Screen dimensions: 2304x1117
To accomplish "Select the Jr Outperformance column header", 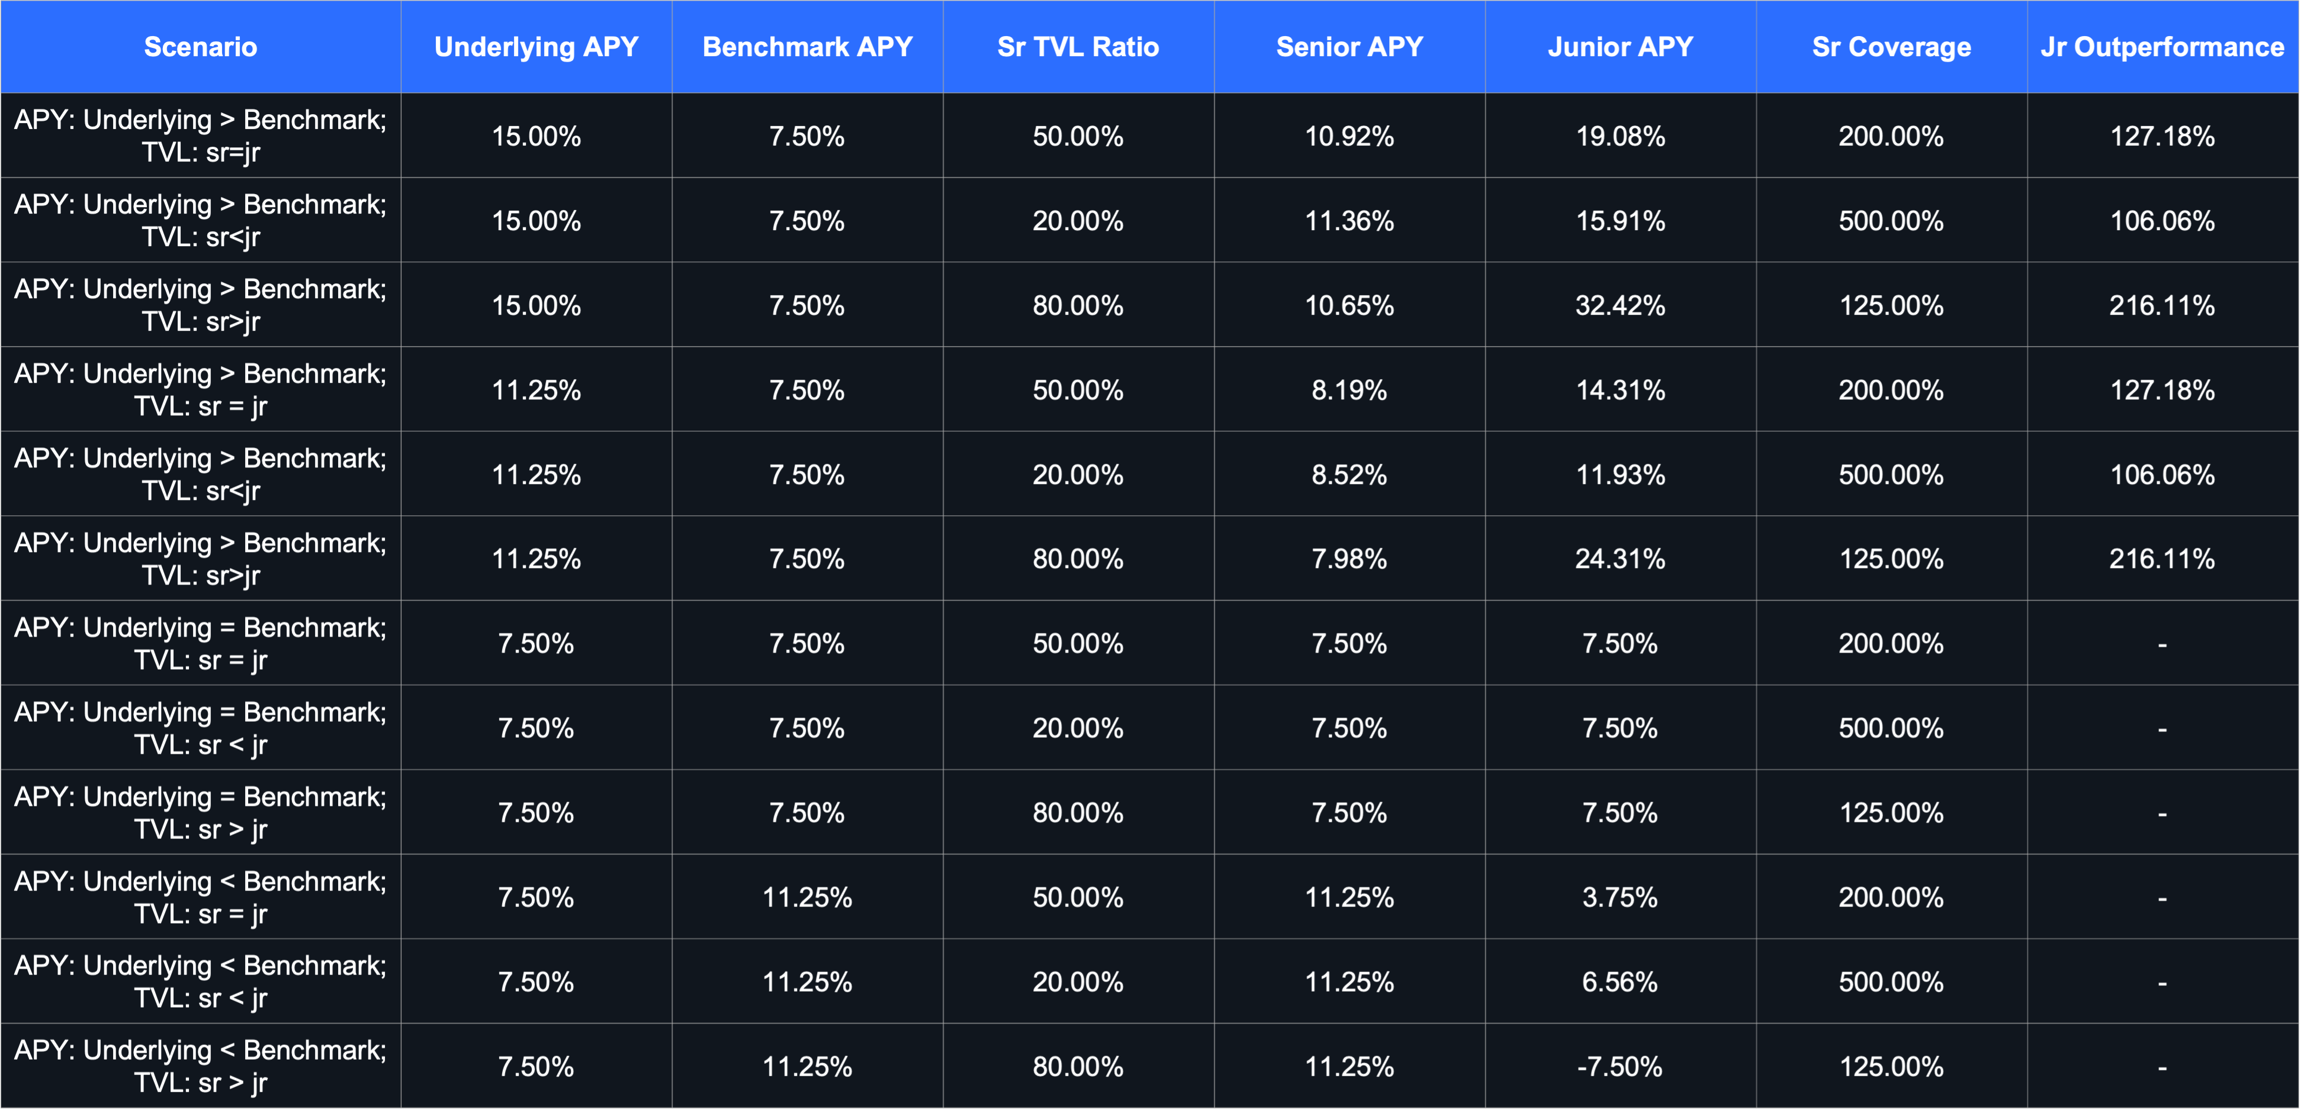I will [x=2162, y=47].
